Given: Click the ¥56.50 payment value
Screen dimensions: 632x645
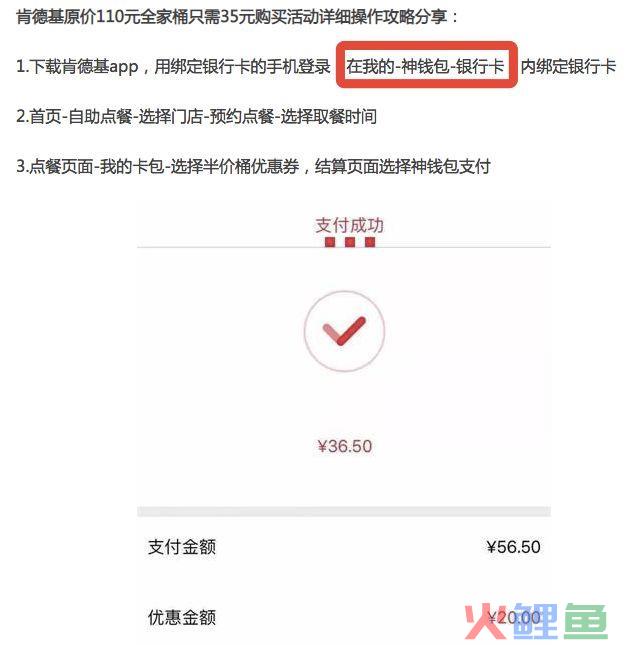Looking at the screenshot, I should [x=513, y=547].
